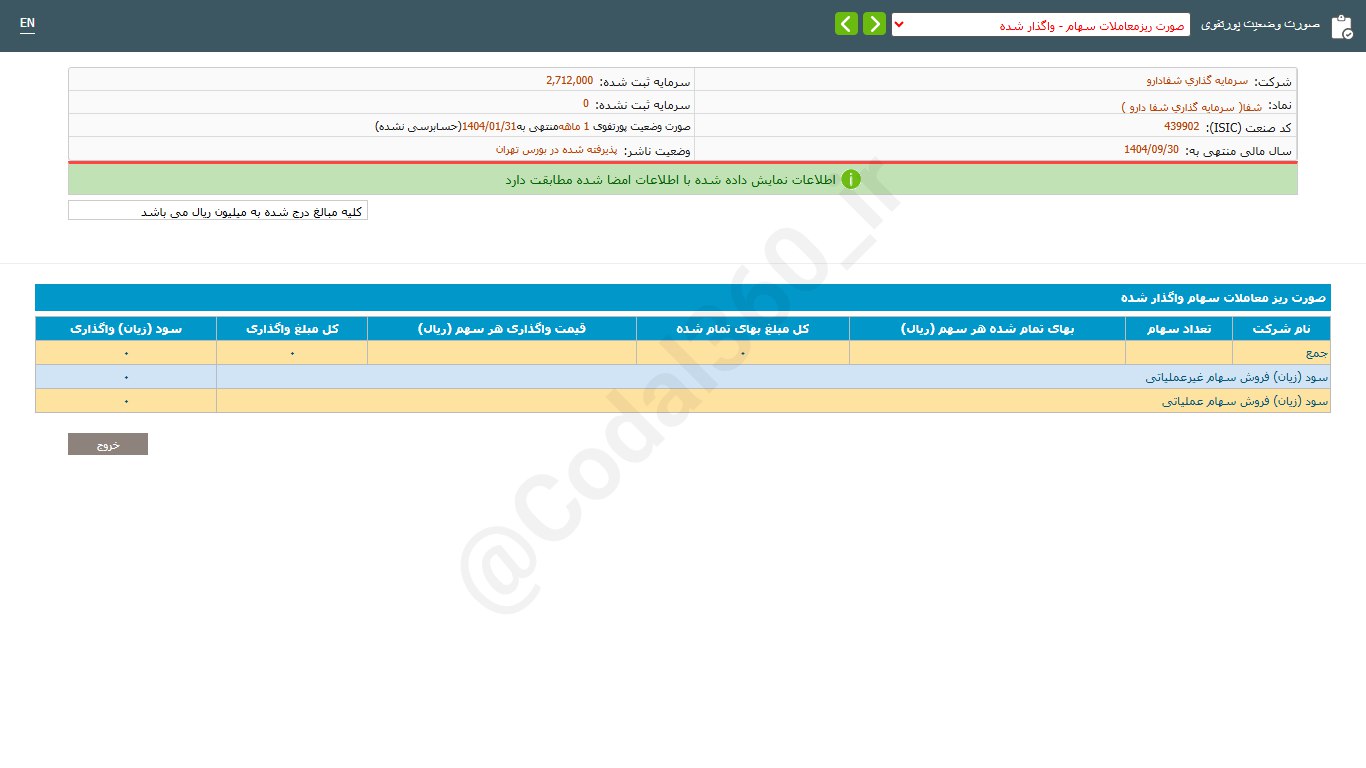Click the green info icon in banner
Screen dimensions: 1366x768
850,180
